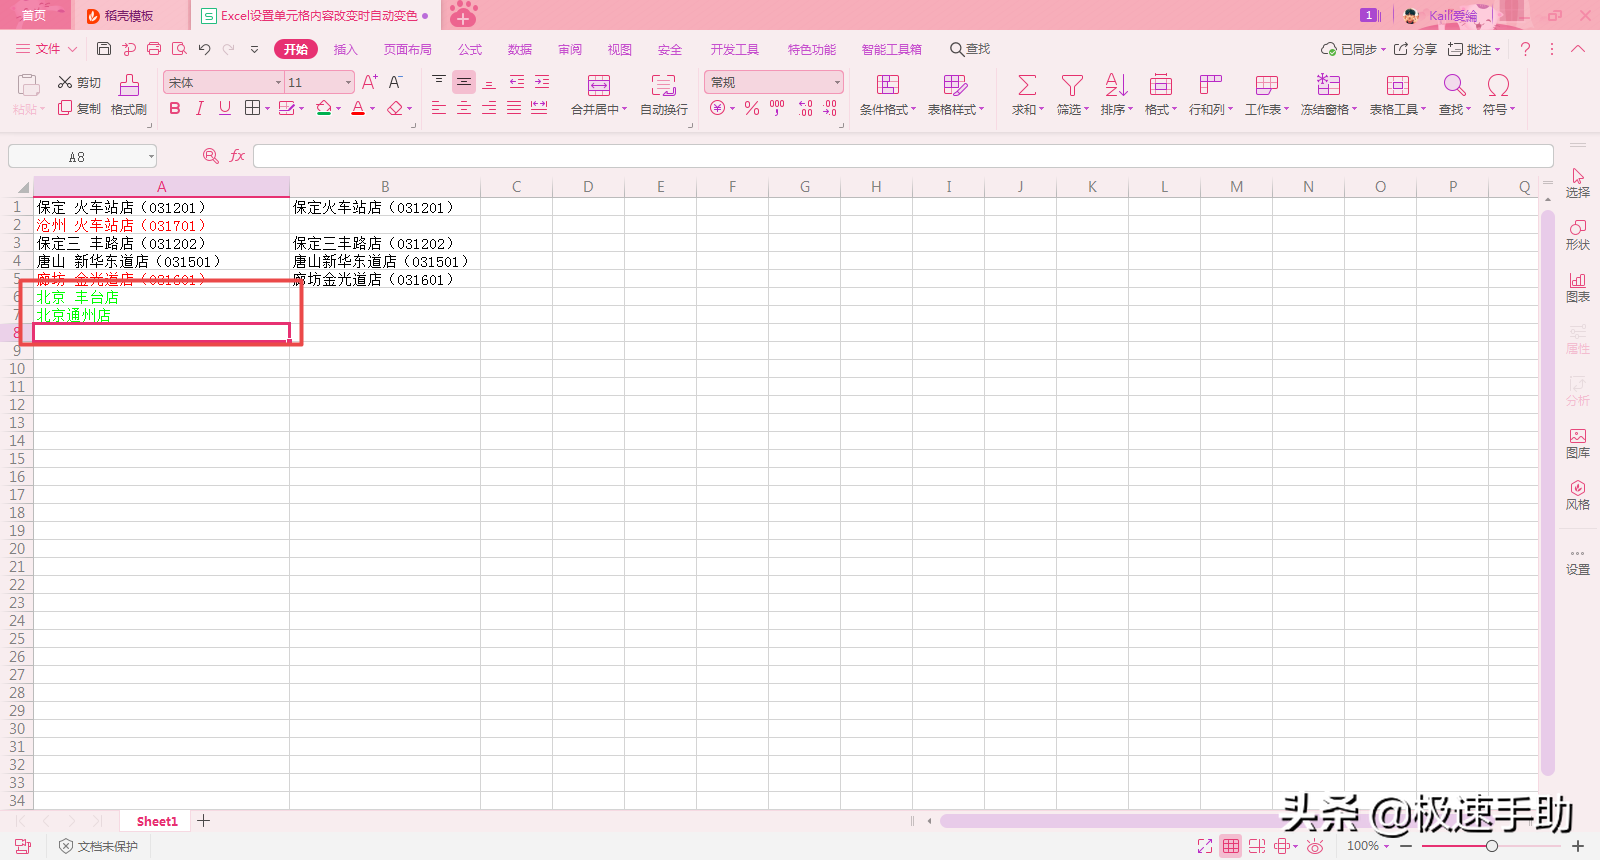
Task: Open the 文件 file menu
Action: [46, 49]
